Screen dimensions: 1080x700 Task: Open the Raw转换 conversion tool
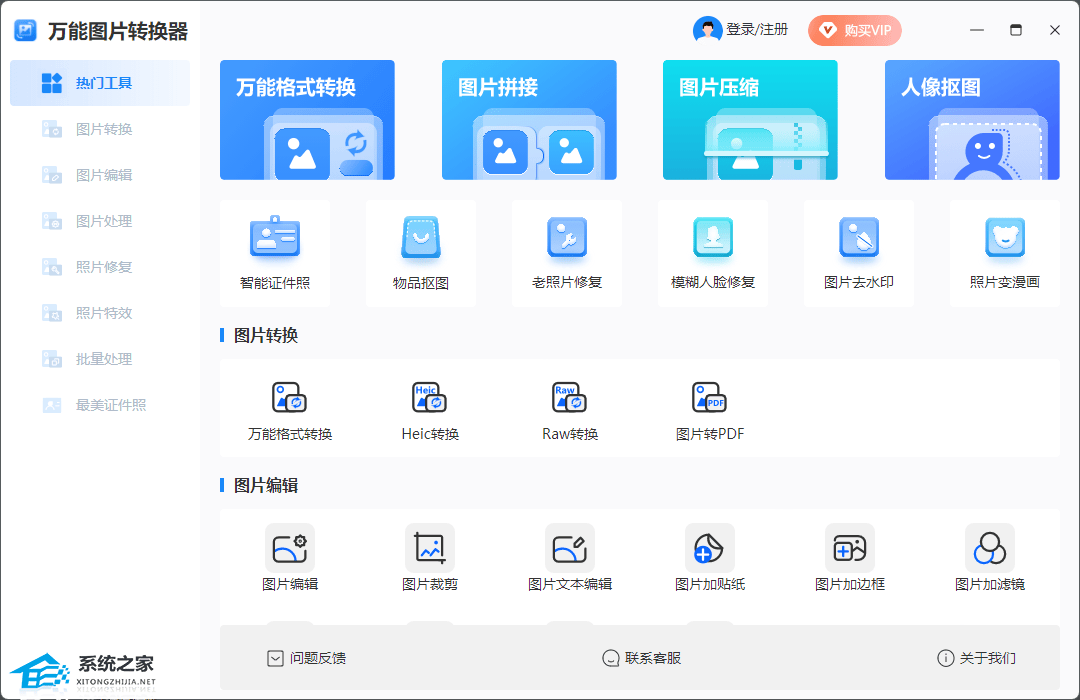click(x=570, y=399)
